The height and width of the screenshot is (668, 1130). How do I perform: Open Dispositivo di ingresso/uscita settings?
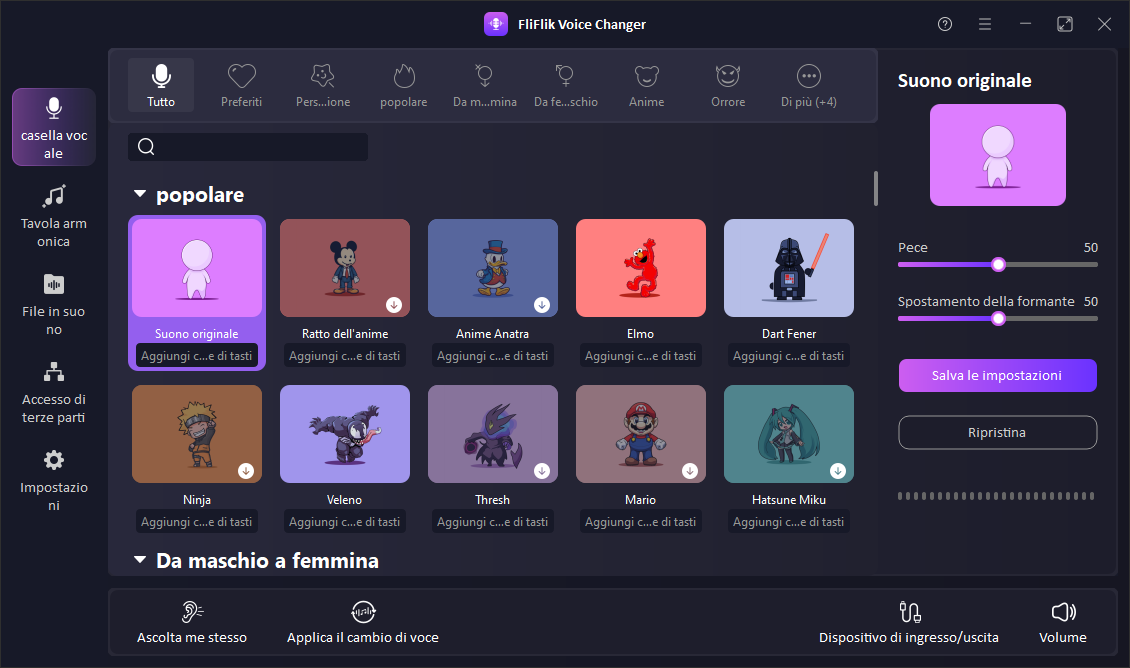pyautogui.click(x=909, y=622)
